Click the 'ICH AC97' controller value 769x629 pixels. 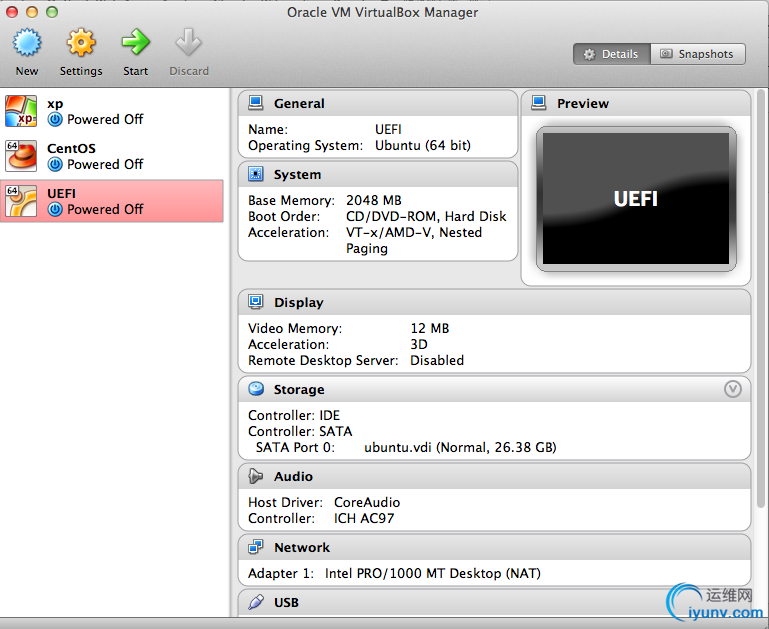point(364,519)
